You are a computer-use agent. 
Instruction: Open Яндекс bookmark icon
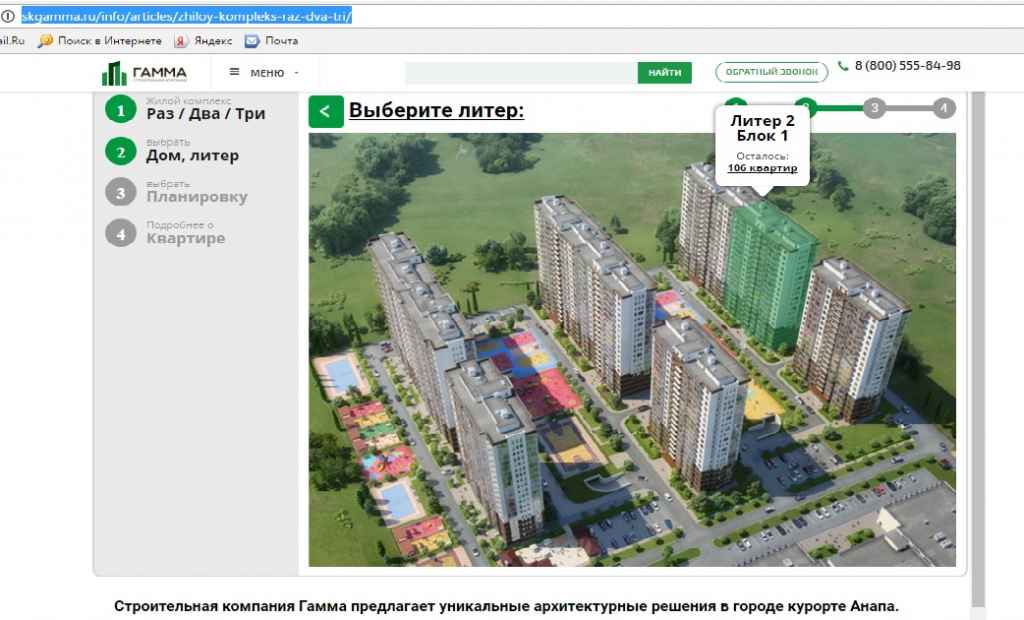click(x=181, y=41)
